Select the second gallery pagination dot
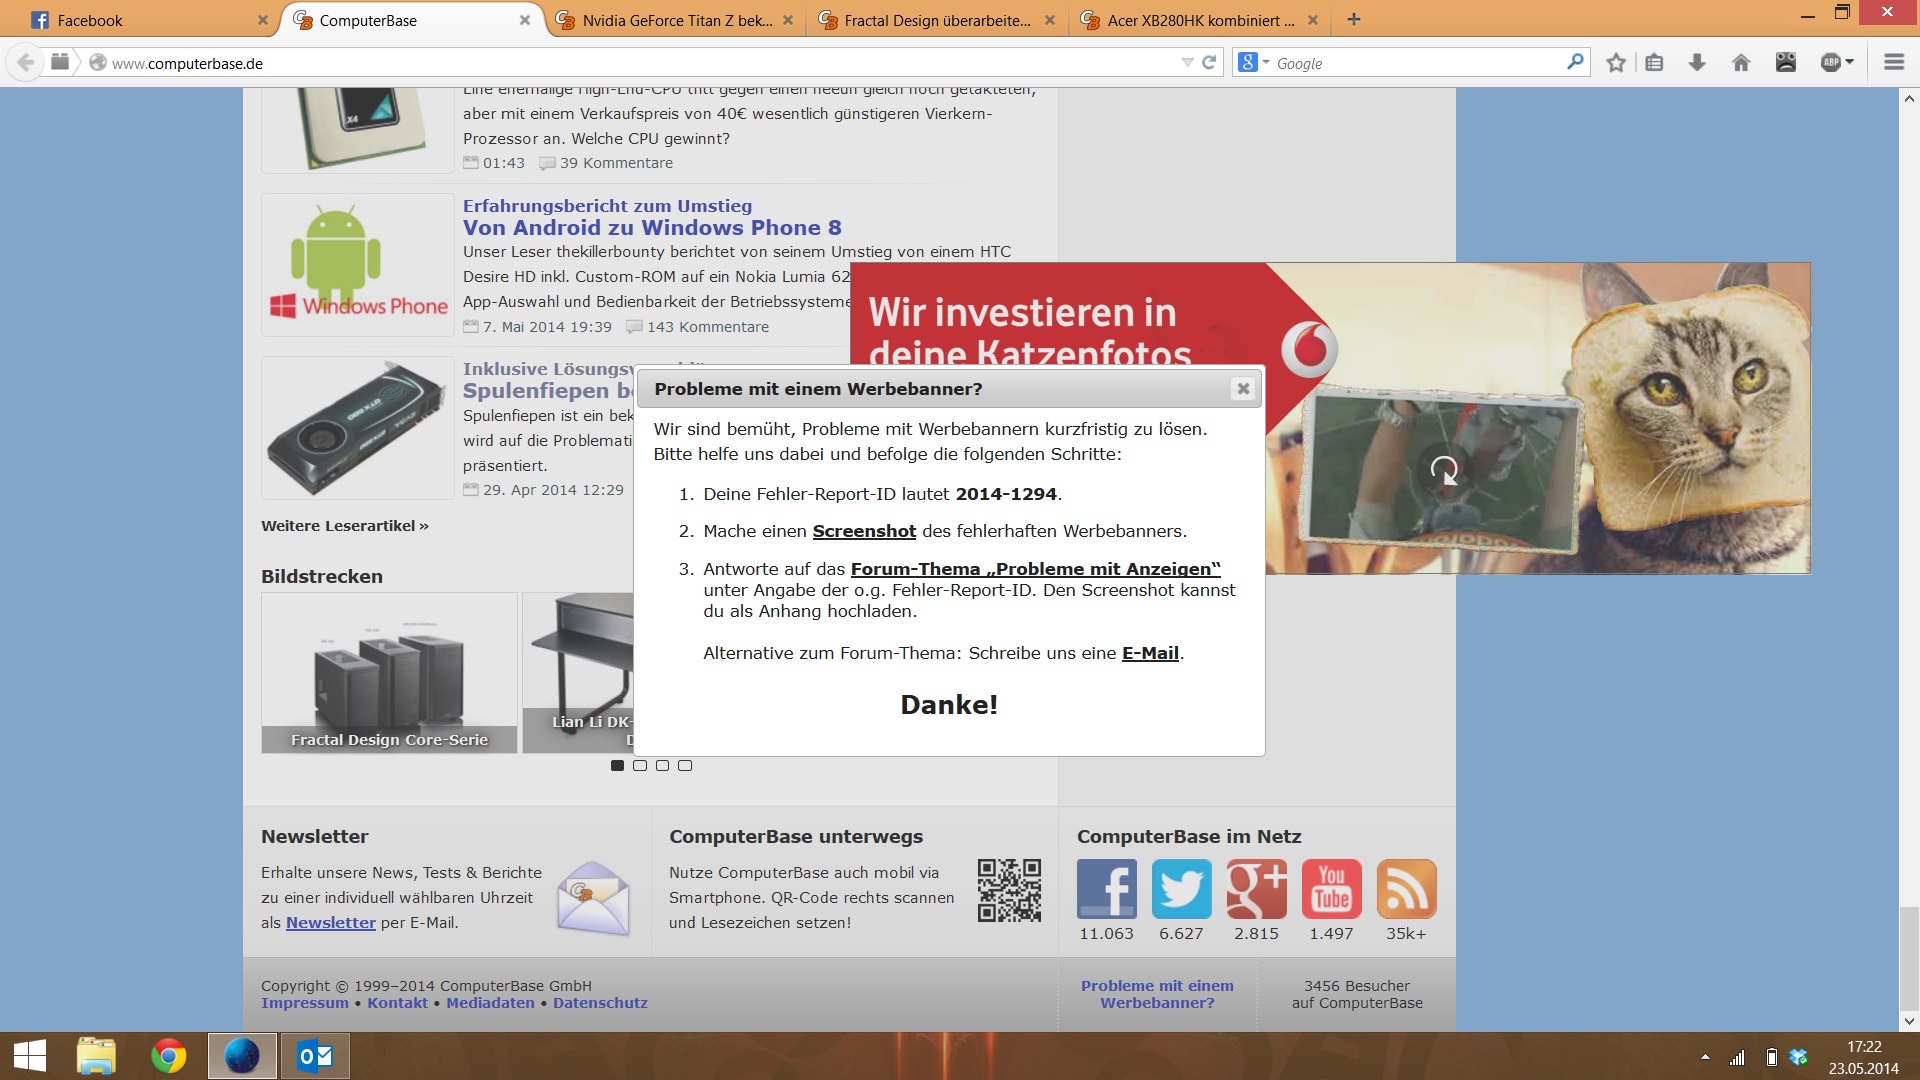1920x1080 pixels. 640,766
